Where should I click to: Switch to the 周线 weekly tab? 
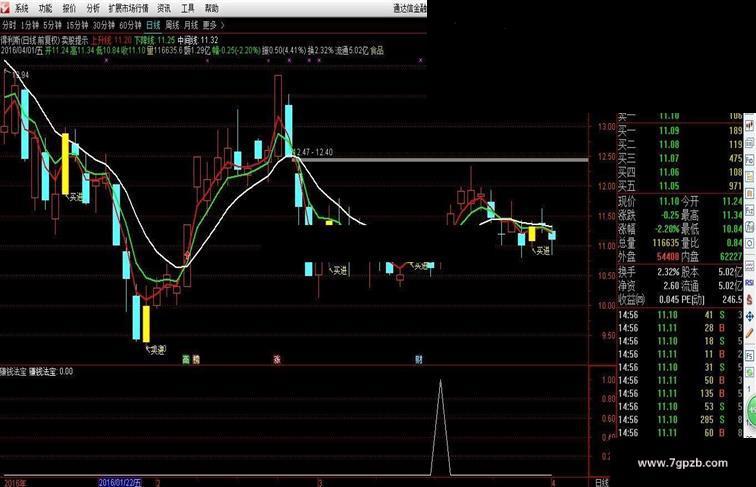[x=172, y=25]
